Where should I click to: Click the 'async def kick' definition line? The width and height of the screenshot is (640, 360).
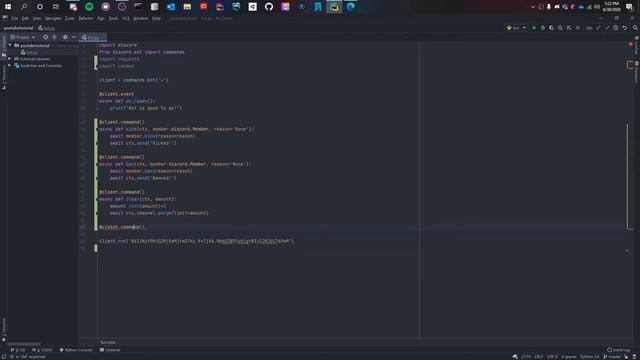click(176, 129)
